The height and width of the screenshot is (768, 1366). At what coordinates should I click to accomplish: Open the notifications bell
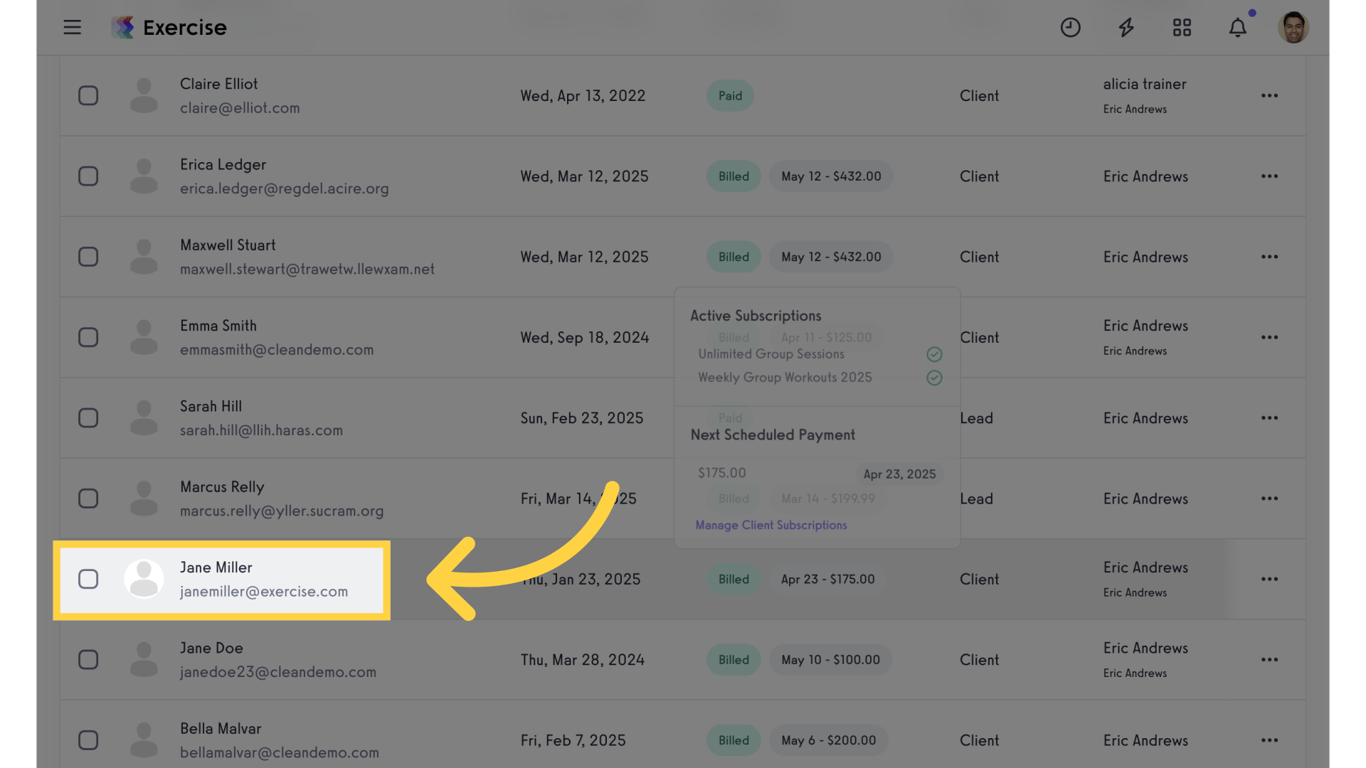pyautogui.click(x=1238, y=28)
